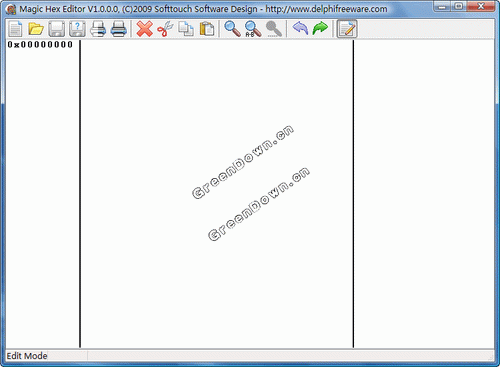
Task: Click the Edit Mode status bar label
Action: click(27, 356)
